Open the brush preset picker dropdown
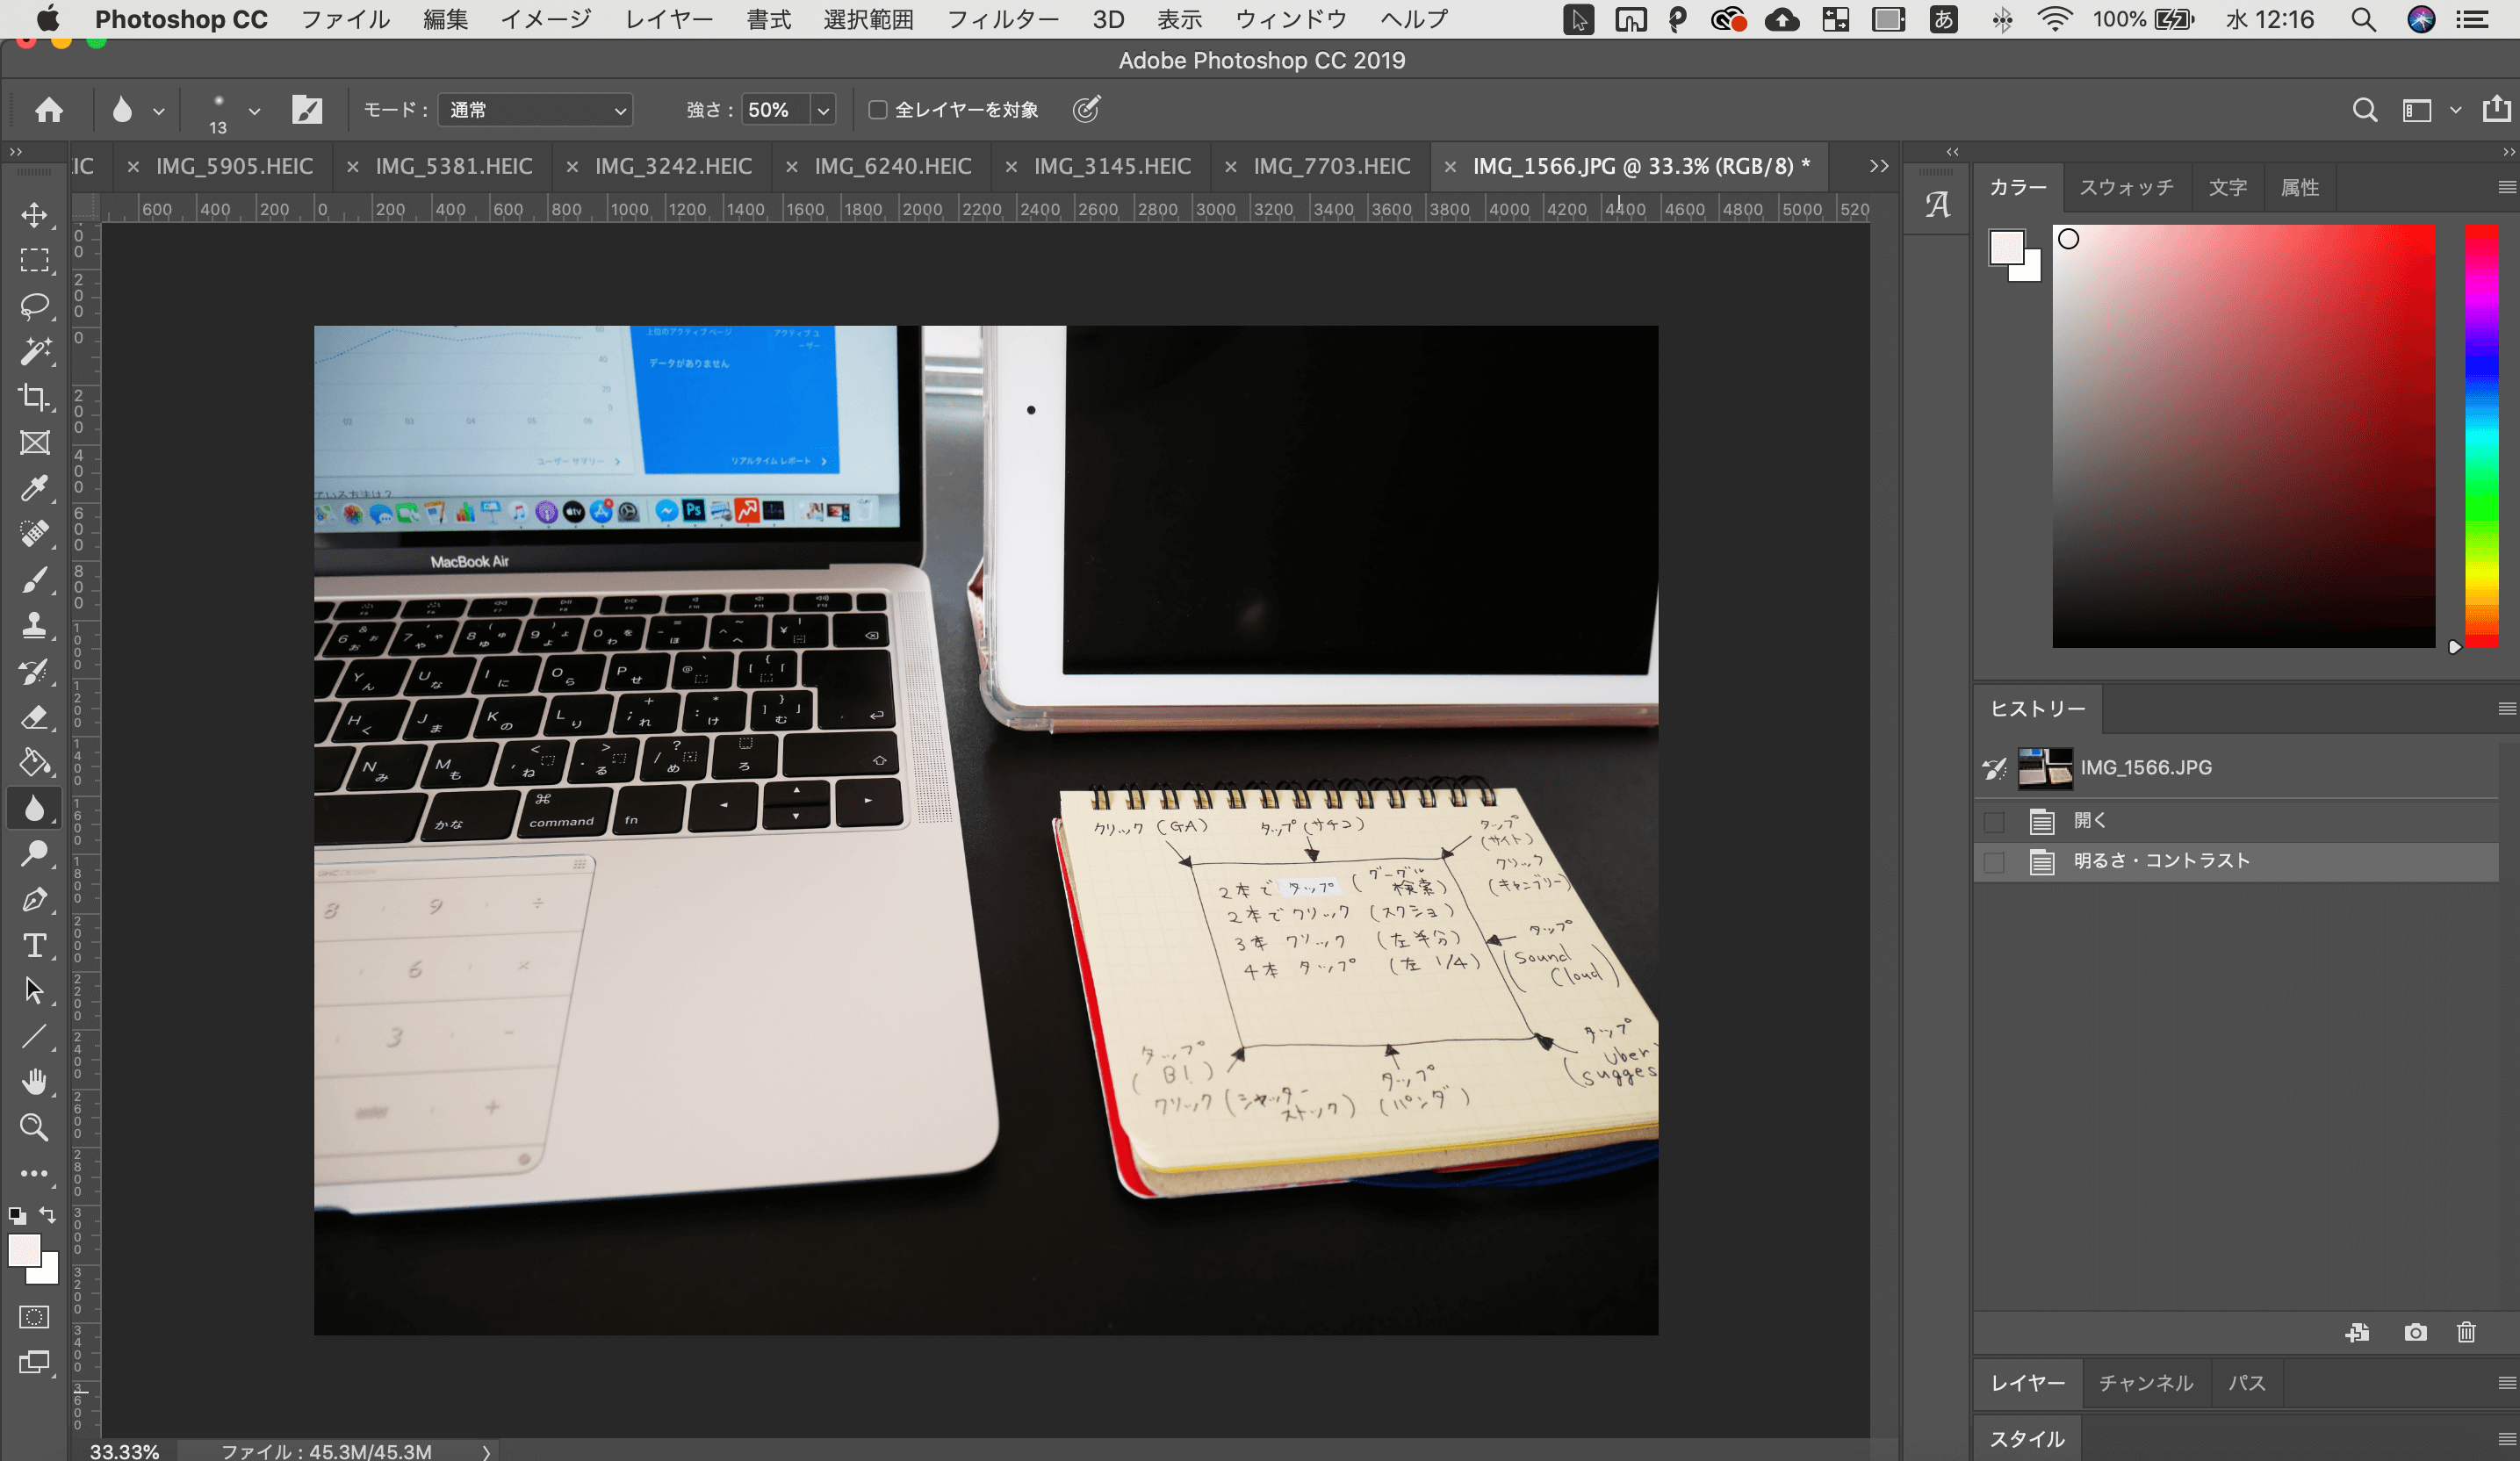 click(254, 111)
